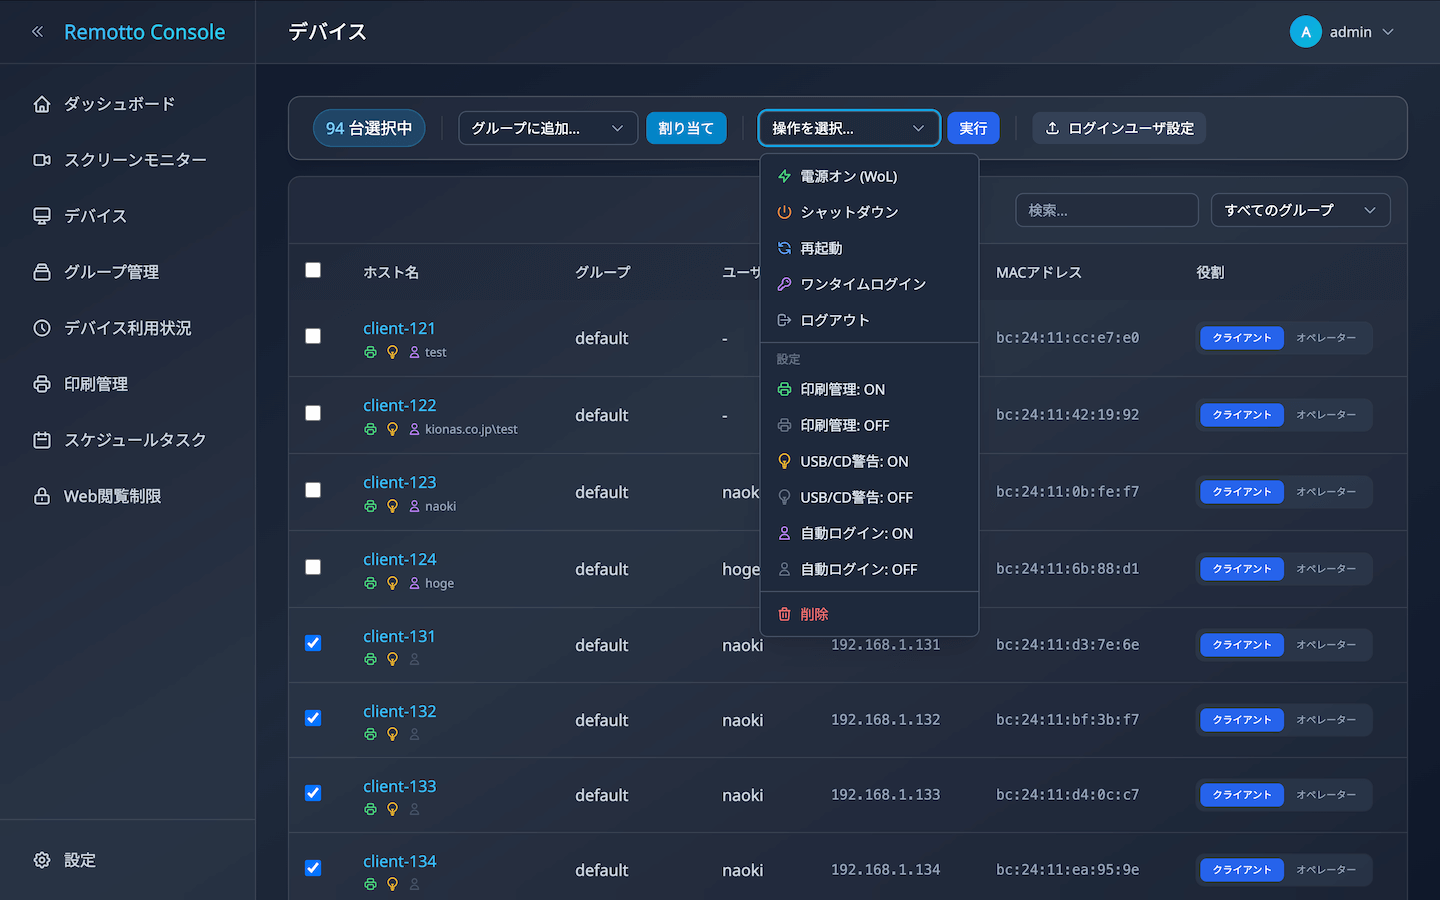Open the client-122 hostname link

pyautogui.click(x=399, y=405)
